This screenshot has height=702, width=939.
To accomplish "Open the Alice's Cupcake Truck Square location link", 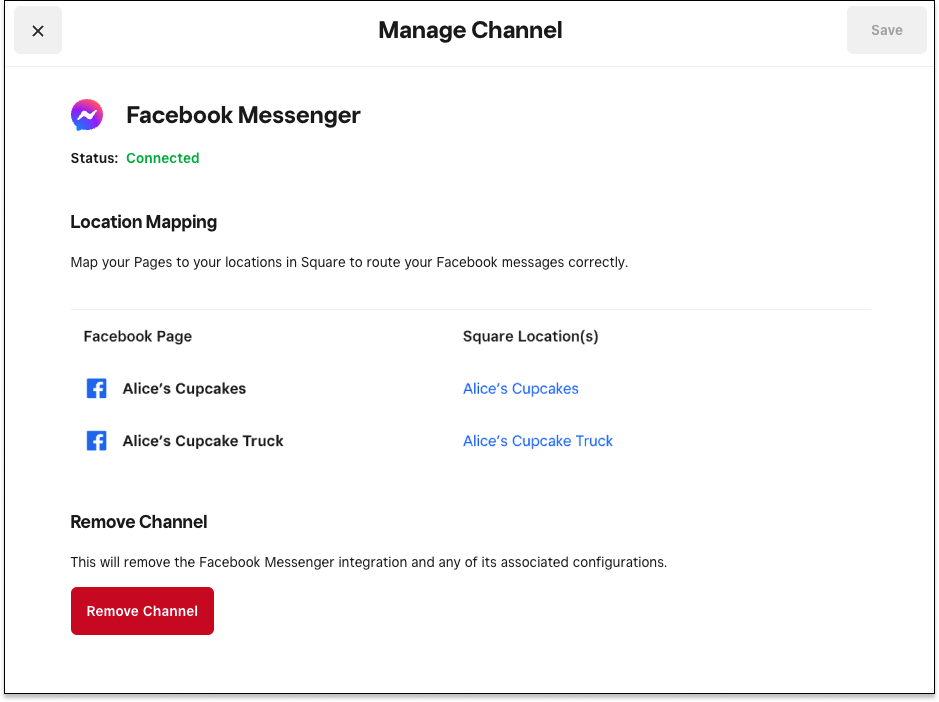I will point(538,441).
